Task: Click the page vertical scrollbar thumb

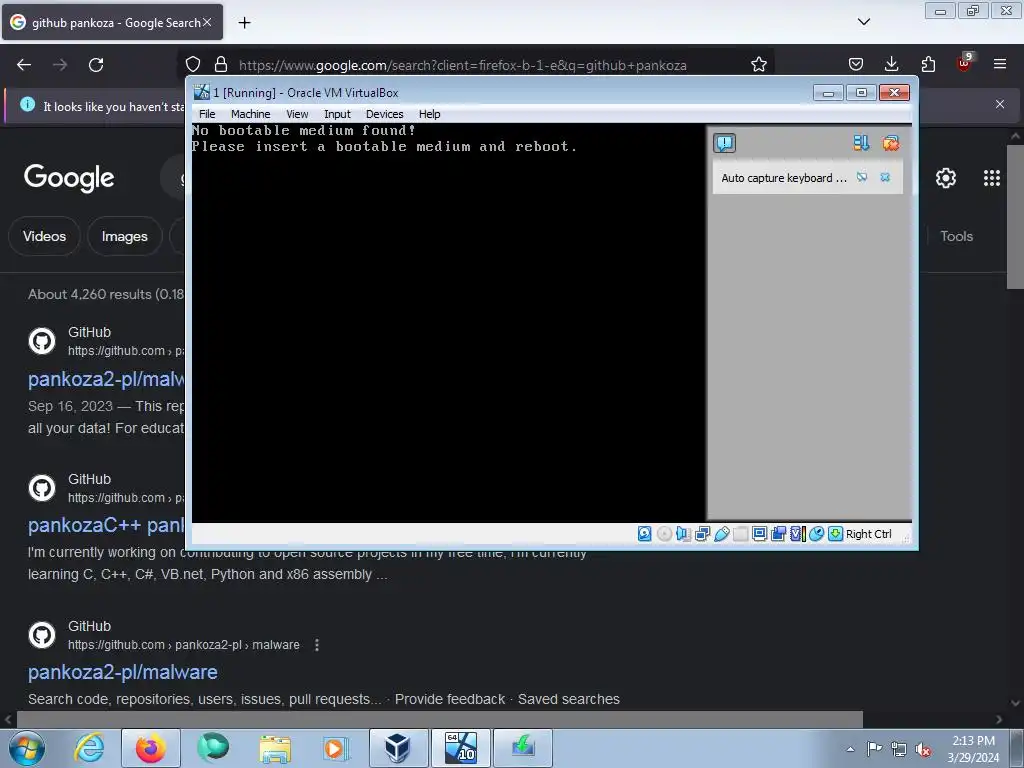Action: [1015, 217]
